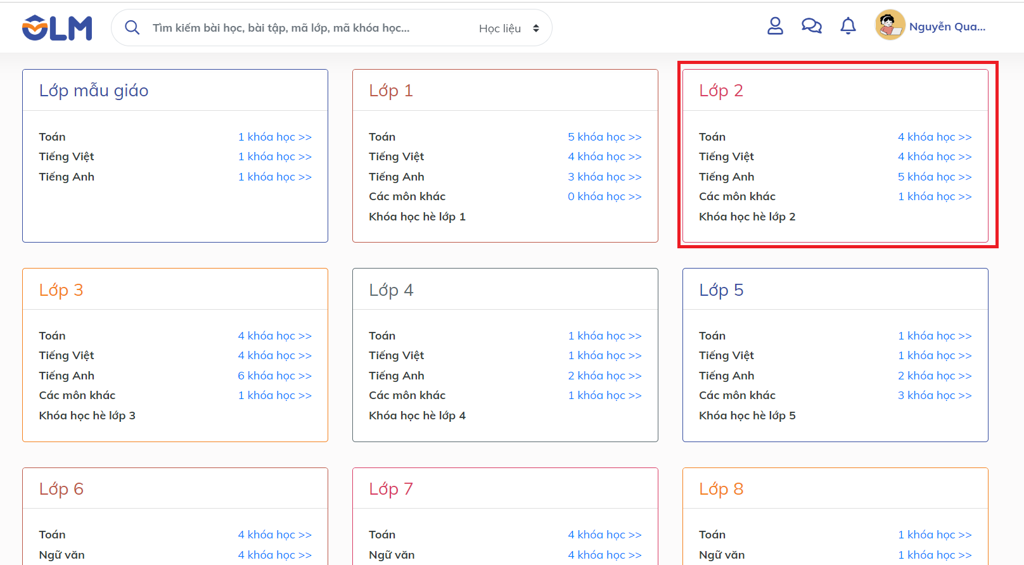Open the Nguyễn Qua... account name
The height and width of the screenshot is (565, 1024).
click(x=947, y=27)
